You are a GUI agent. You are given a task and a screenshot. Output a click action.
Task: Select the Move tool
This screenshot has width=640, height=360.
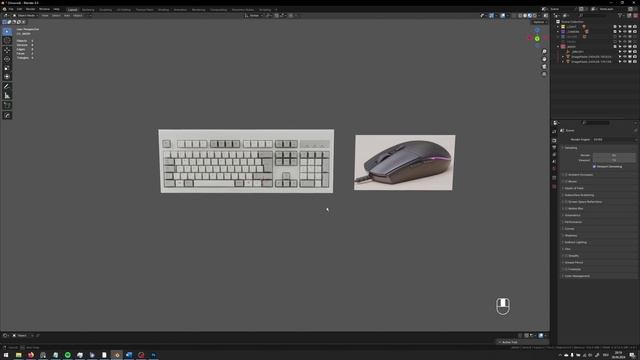(x=7, y=50)
